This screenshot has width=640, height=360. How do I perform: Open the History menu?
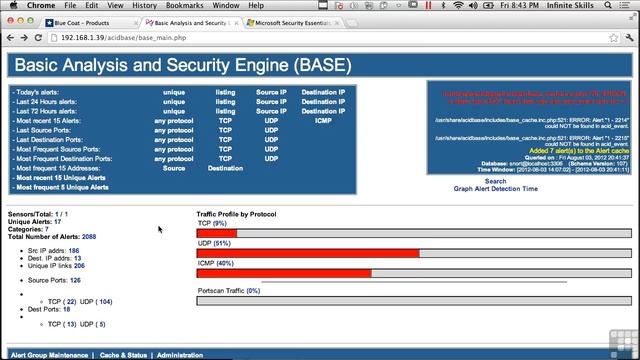144,5
